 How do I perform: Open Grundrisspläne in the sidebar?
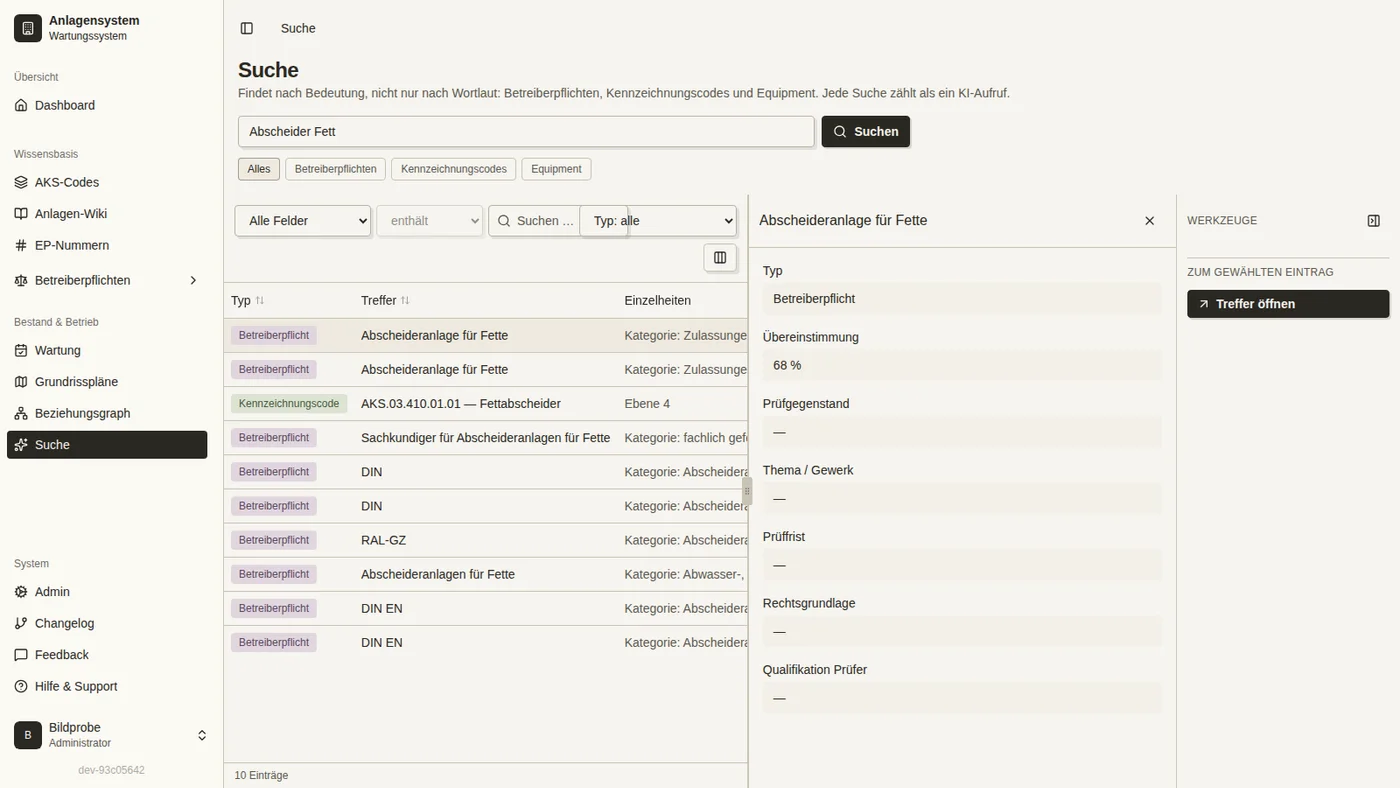point(107,381)
